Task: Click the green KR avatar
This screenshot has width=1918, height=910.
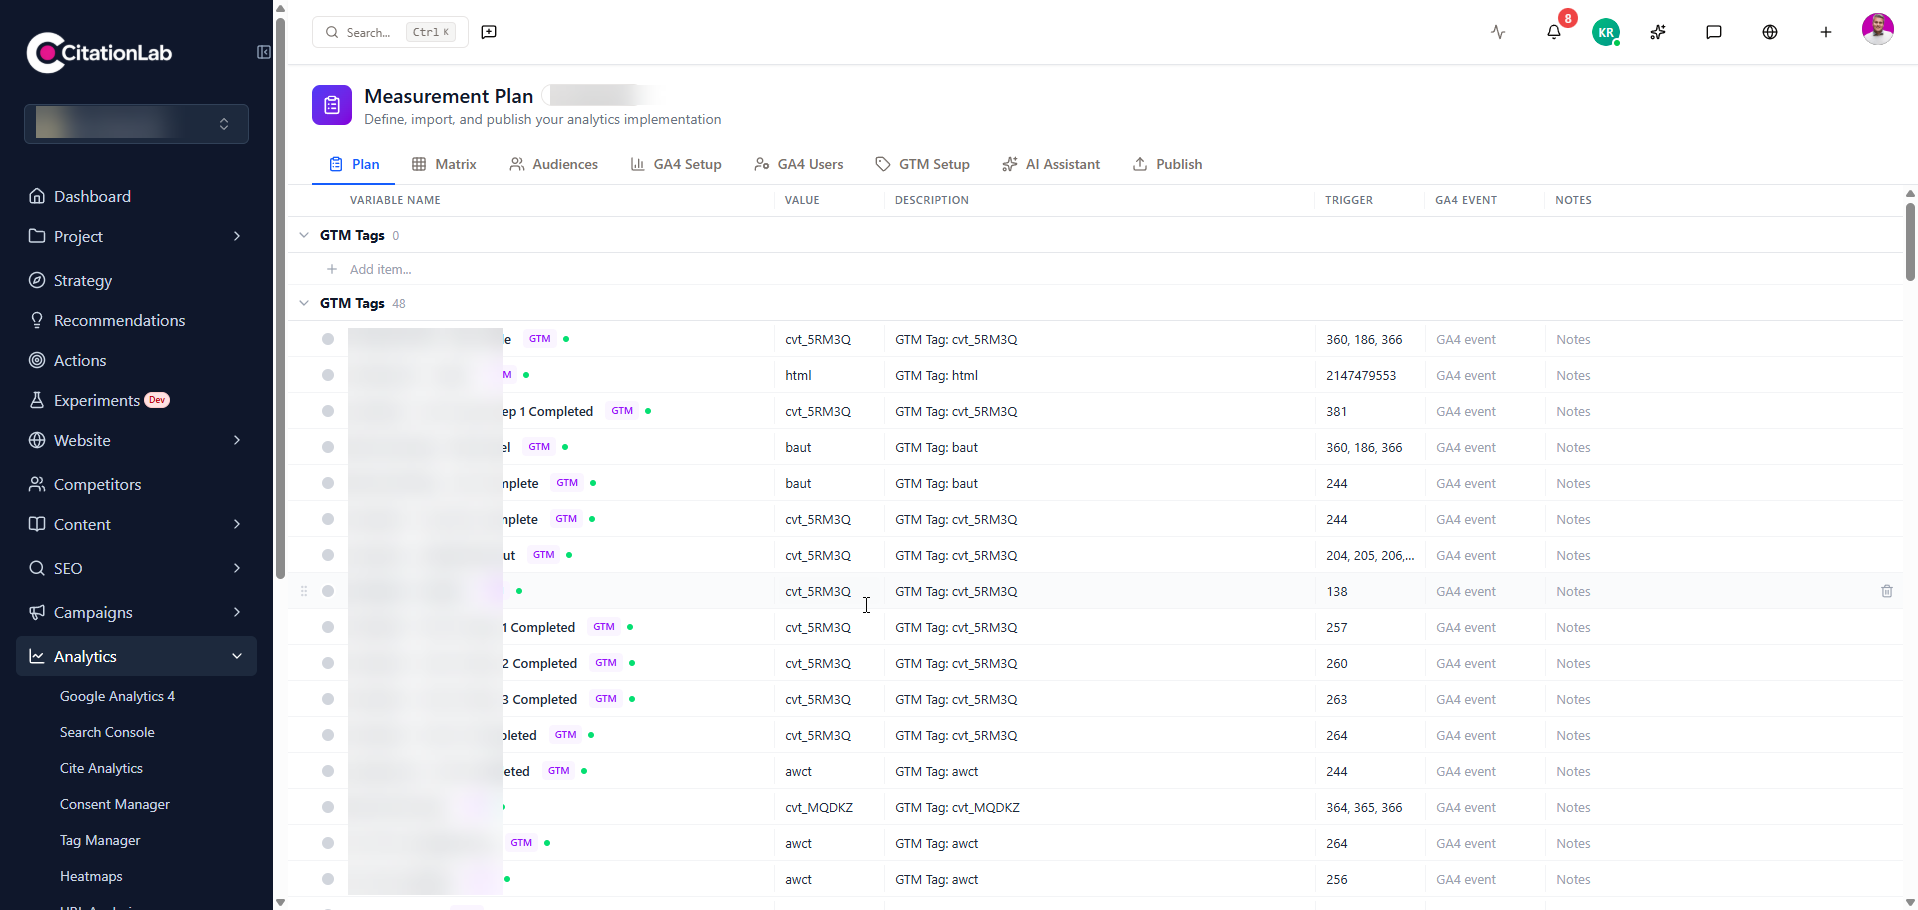Action: pos(1606,32)
